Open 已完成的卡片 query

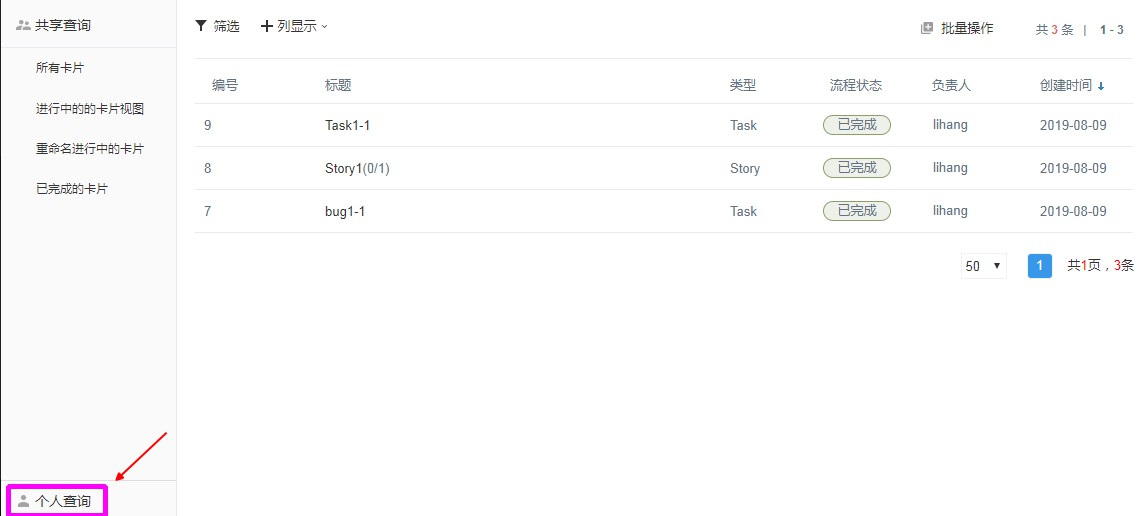72,189
